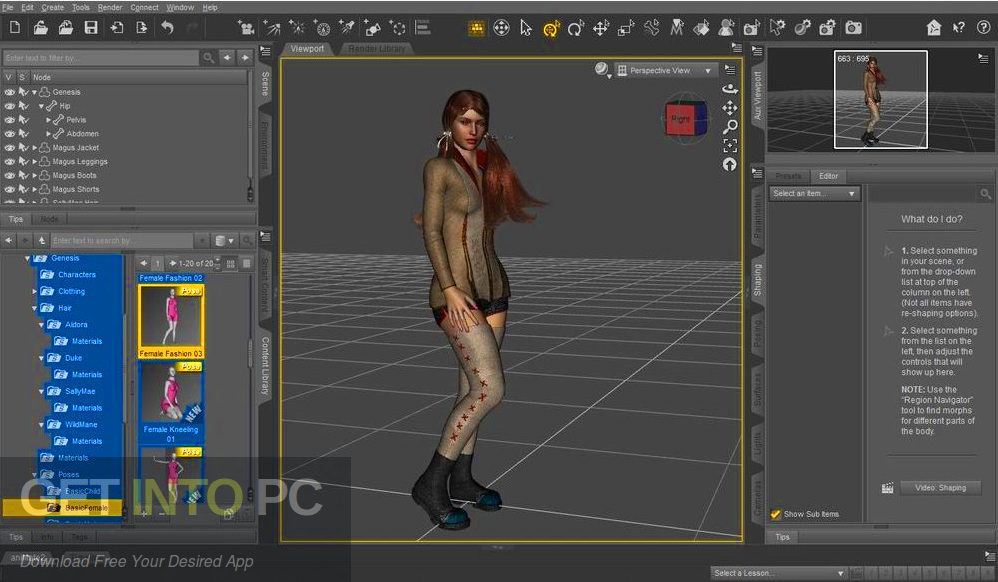Switch to the Editor tab
Viewport: 998px width, 582px height.
click(x=828, y=176)
